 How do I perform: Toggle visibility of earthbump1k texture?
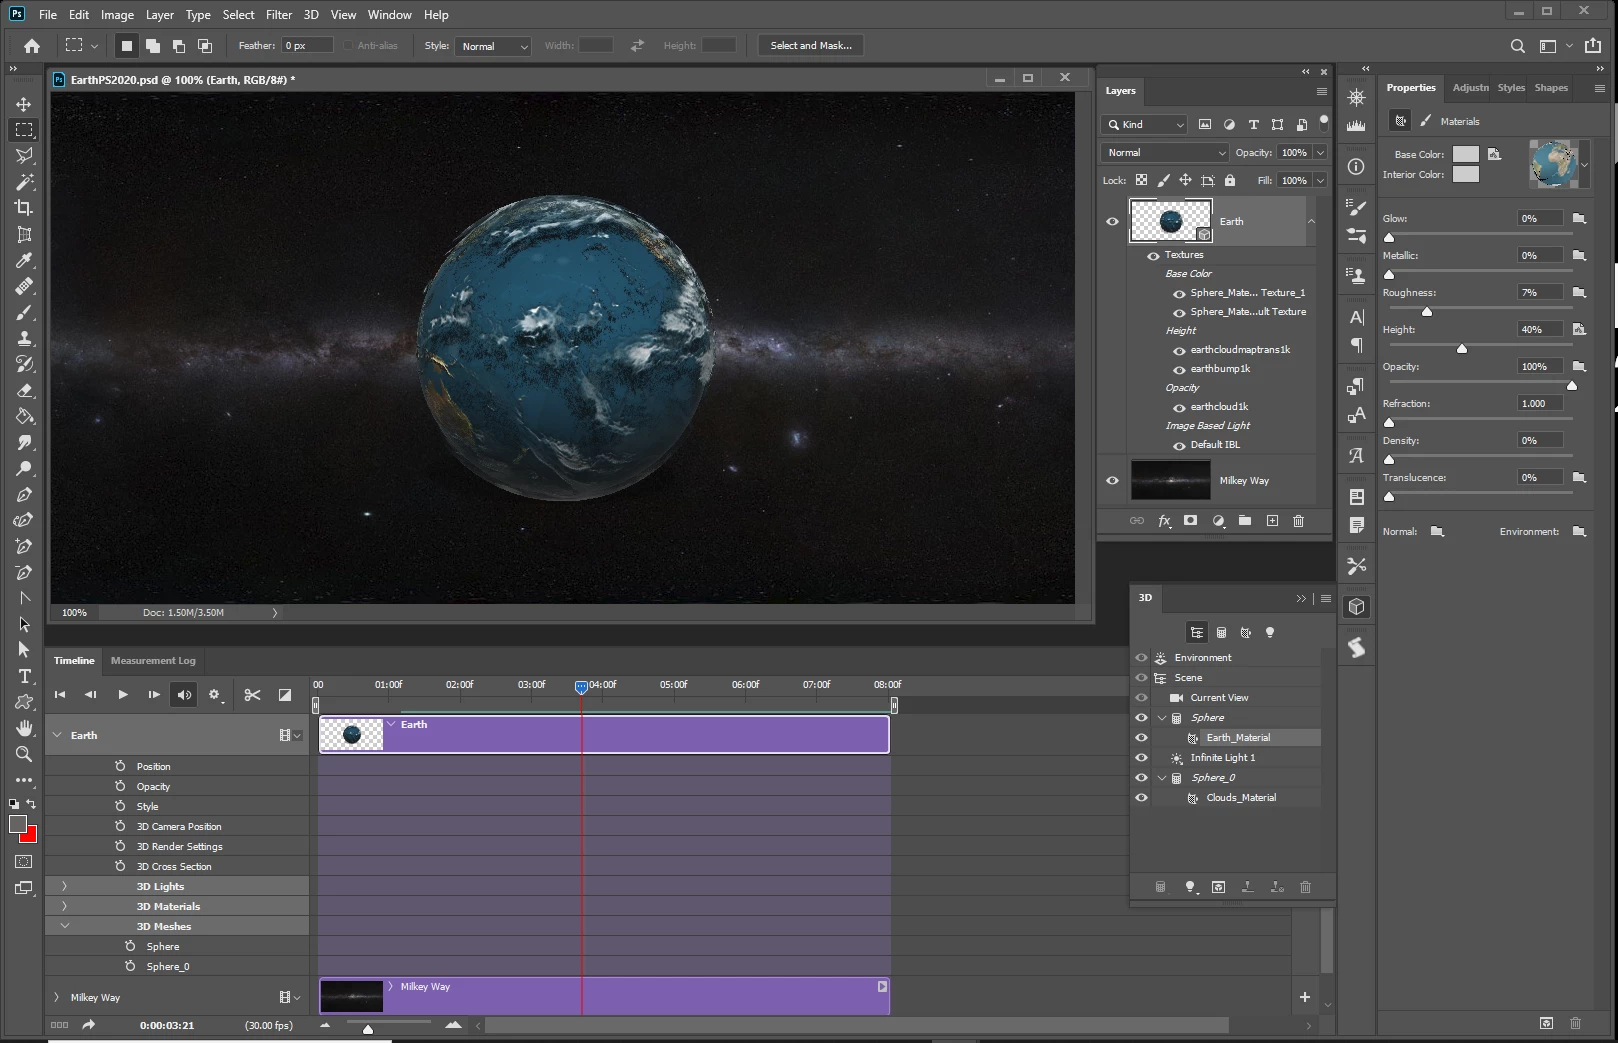point(1179,369)
